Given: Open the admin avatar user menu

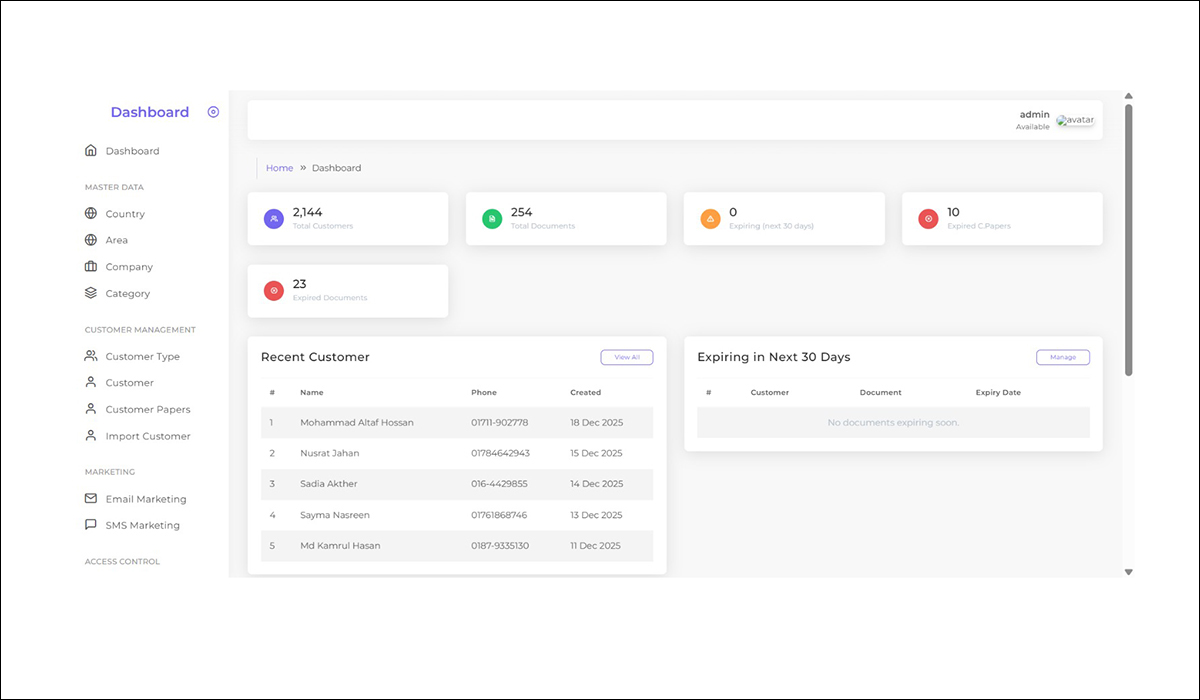Looking at the screenshot, I should coord(1075,120).
